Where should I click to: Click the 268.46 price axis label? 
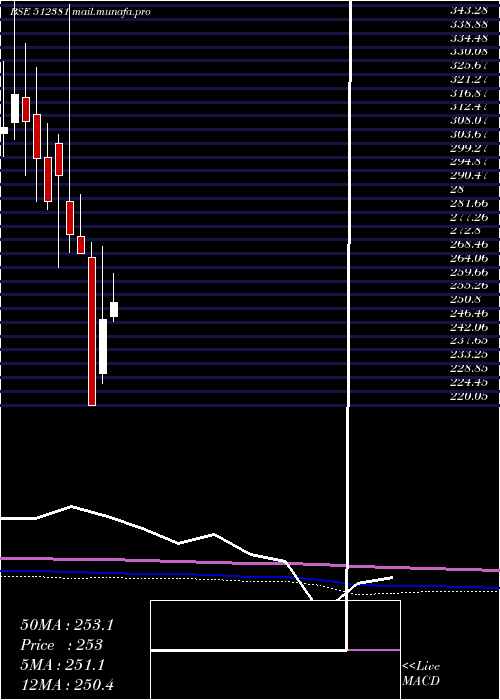pos(469,244)
